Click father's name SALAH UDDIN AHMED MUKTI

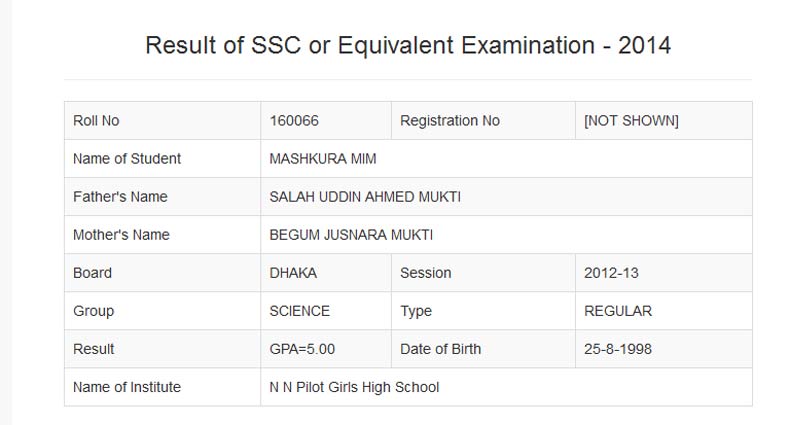click(x=365, y=197)
